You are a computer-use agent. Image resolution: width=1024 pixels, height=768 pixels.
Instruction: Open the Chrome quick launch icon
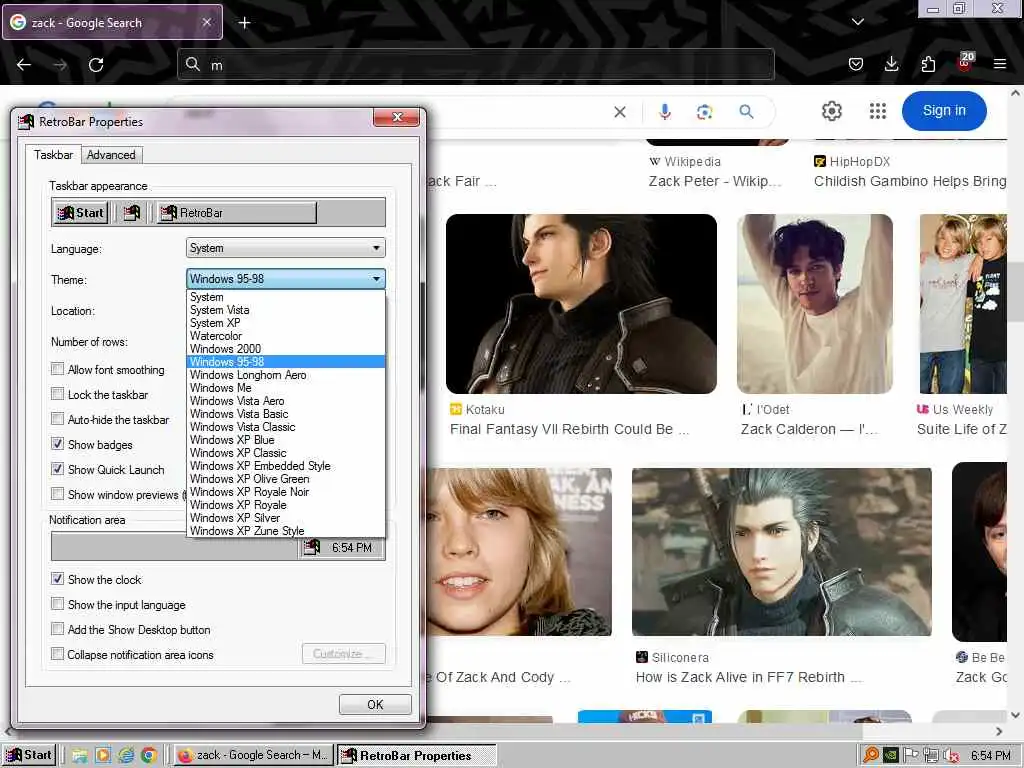[149, 756]
